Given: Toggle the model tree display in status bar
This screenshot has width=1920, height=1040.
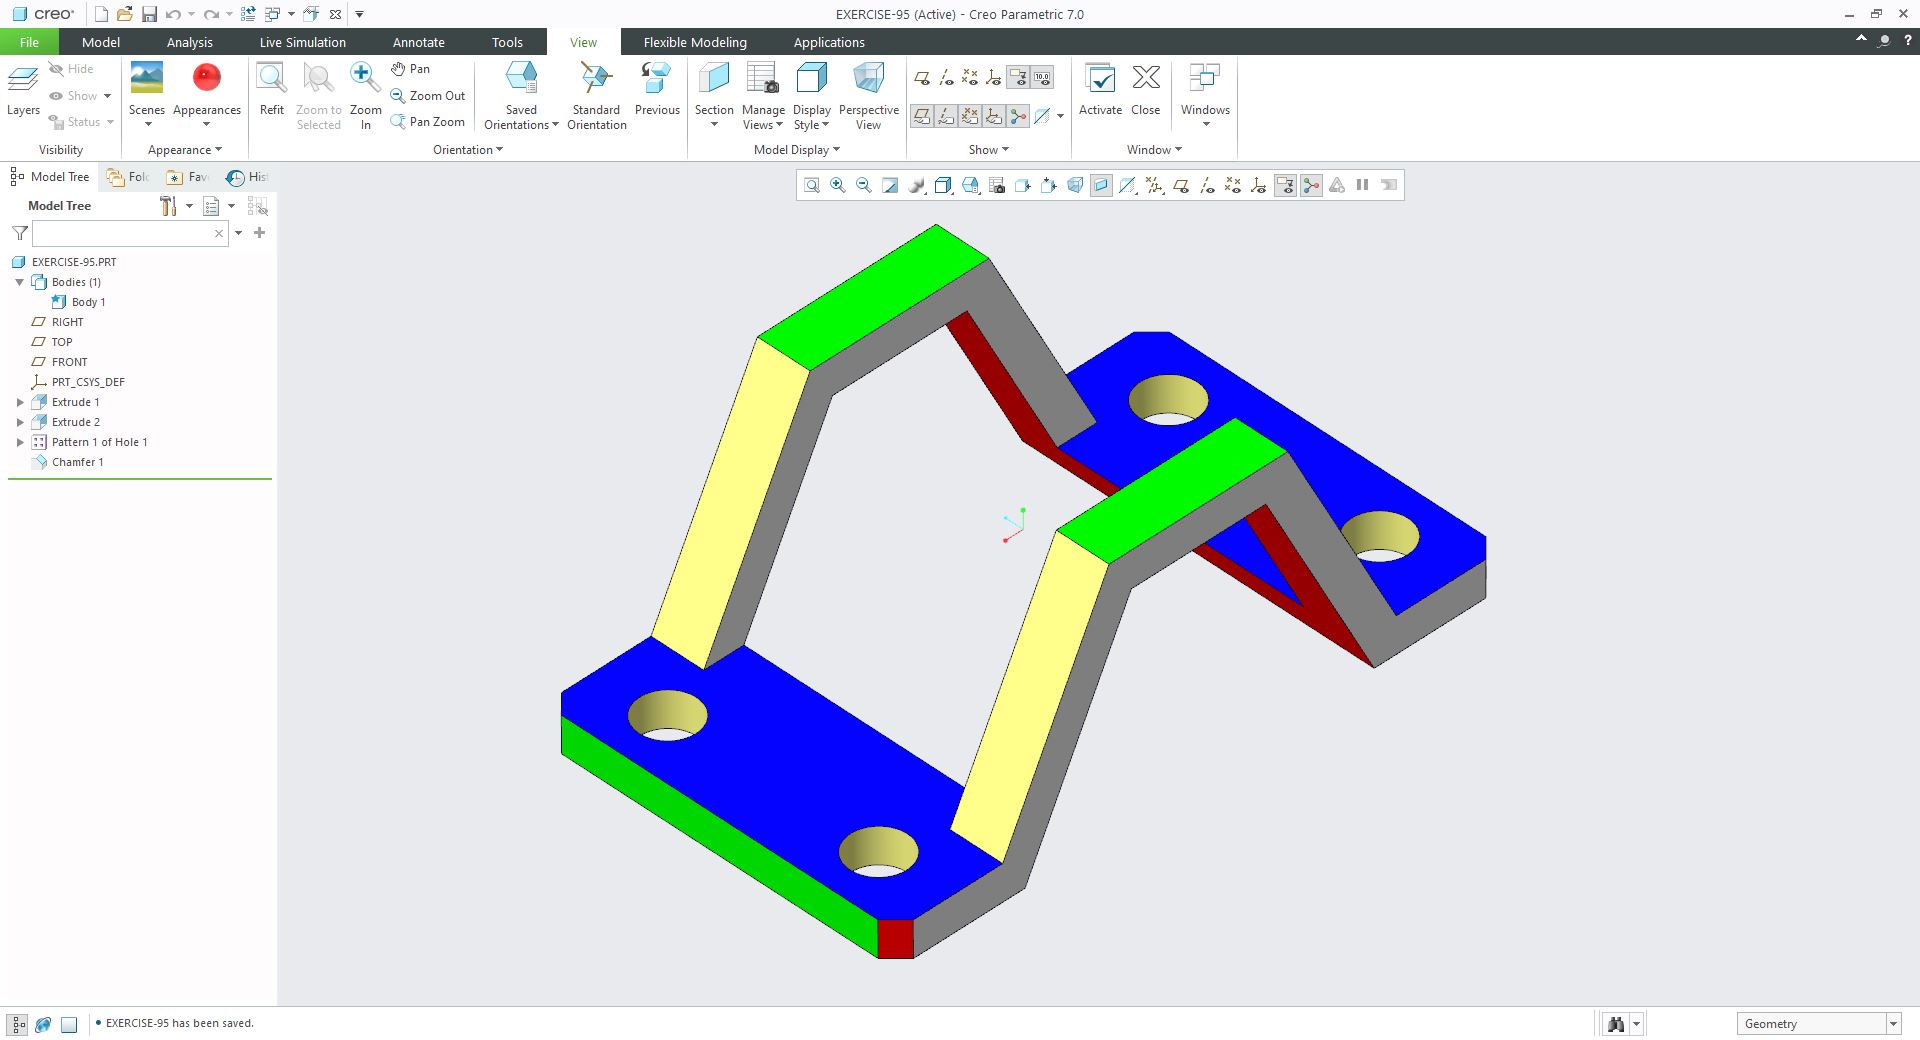Looking at the screenshot, I should [x=18, y=1024].
